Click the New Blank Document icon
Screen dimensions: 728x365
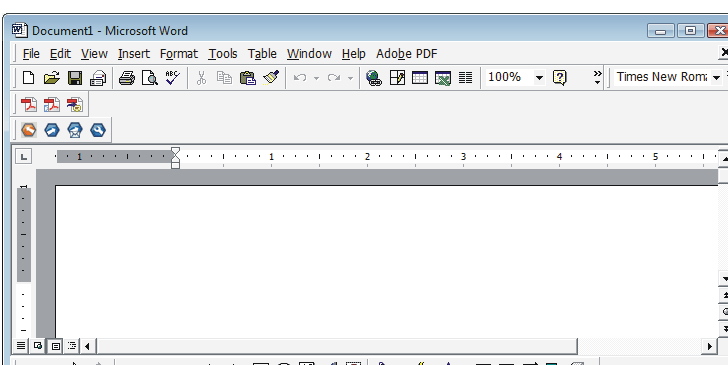point(29,78)
